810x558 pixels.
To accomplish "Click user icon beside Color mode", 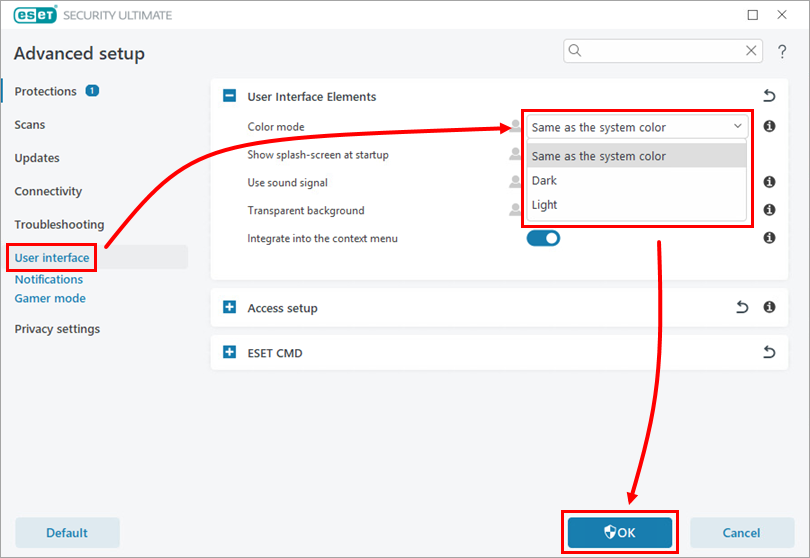I will (515, 126).
